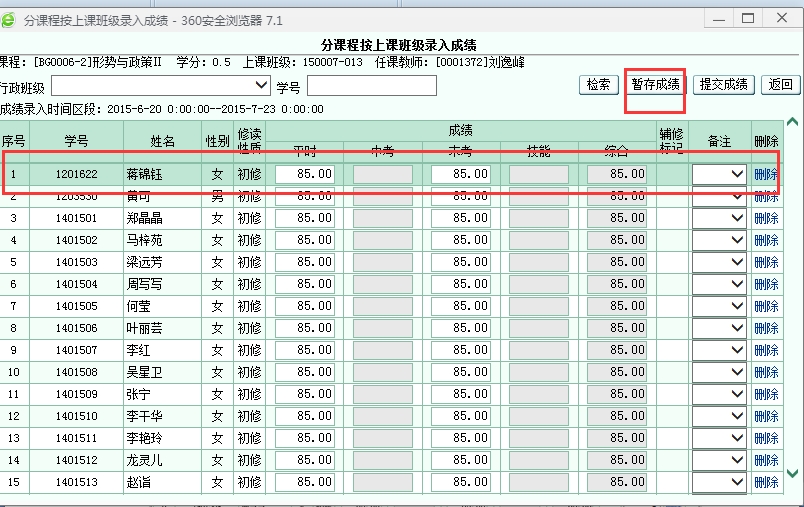
Task: Remove student 李红 via 删除 link
Action: pyautogui.click(x=766, y=350)
